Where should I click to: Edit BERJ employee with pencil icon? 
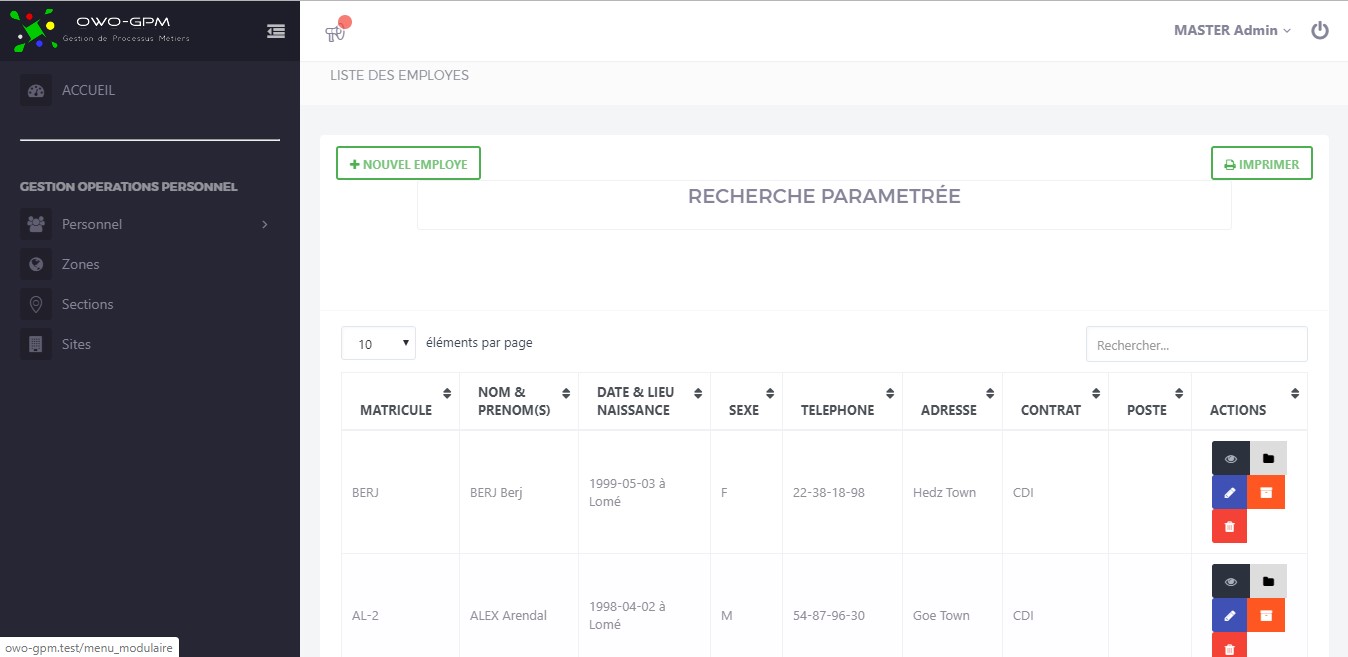coord(1230,492)
